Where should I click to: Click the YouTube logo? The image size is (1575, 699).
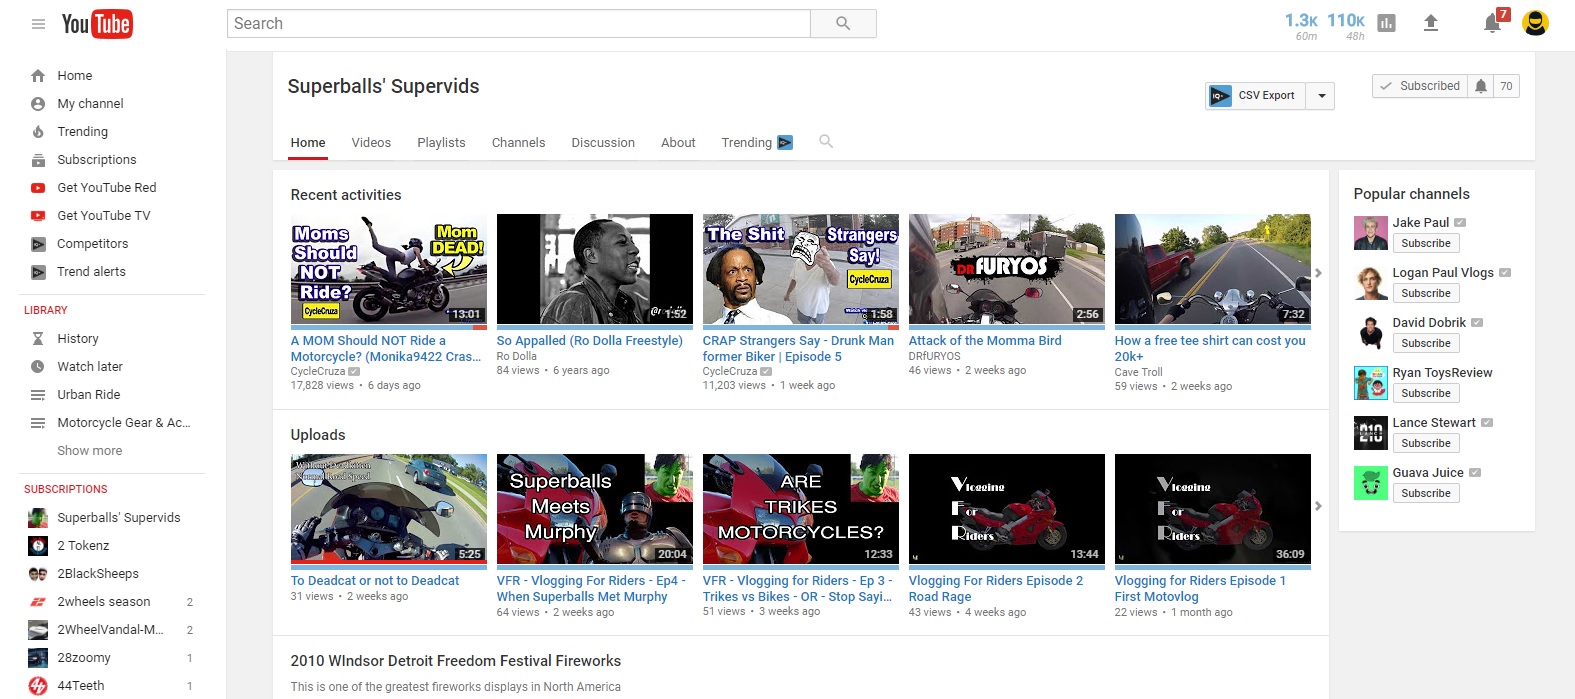97,24
